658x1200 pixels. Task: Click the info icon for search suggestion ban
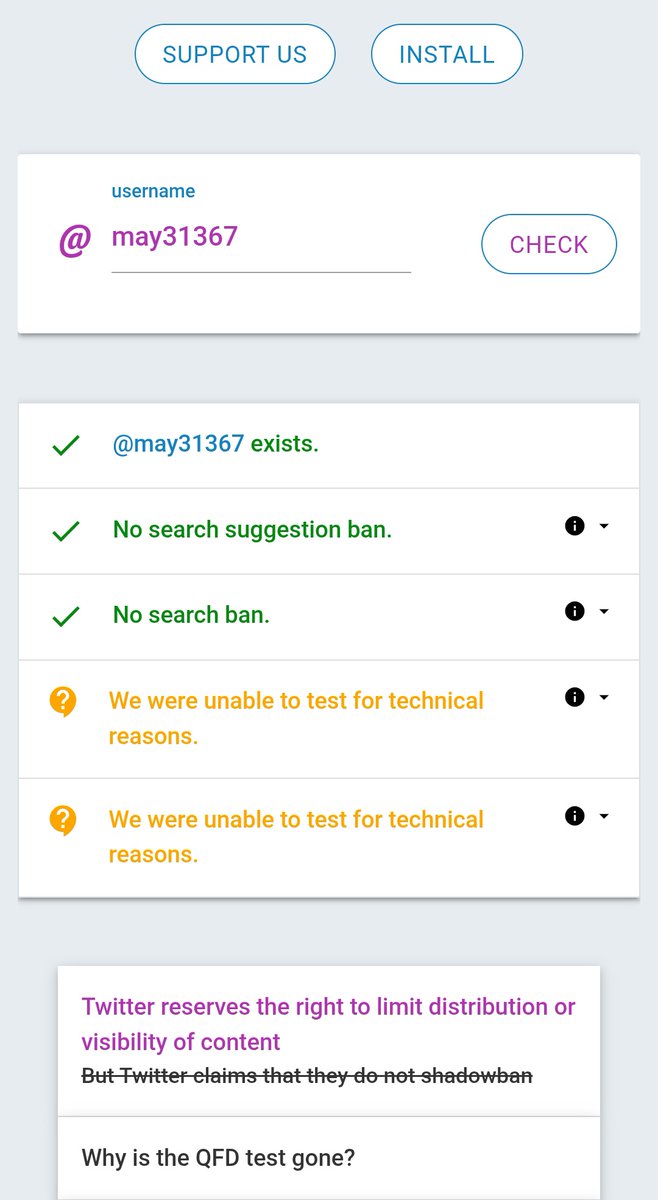coord(574,526)
